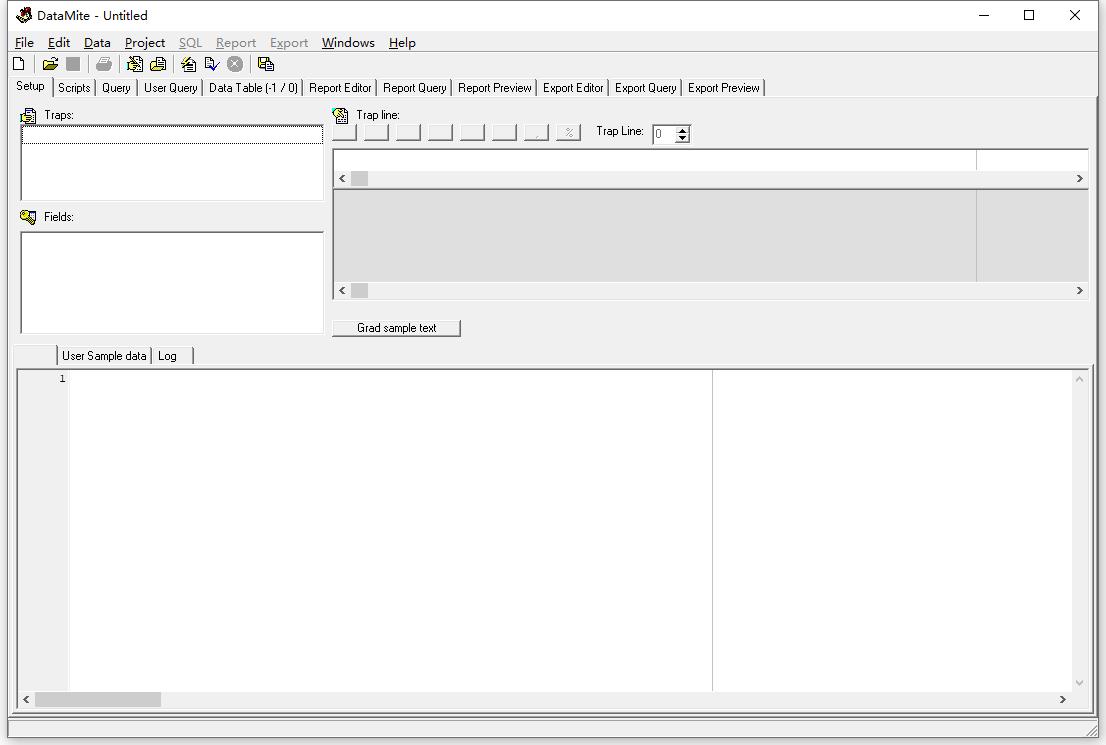
Task: Click the copy document toolbar icon
Action: (x=159, y=64)
